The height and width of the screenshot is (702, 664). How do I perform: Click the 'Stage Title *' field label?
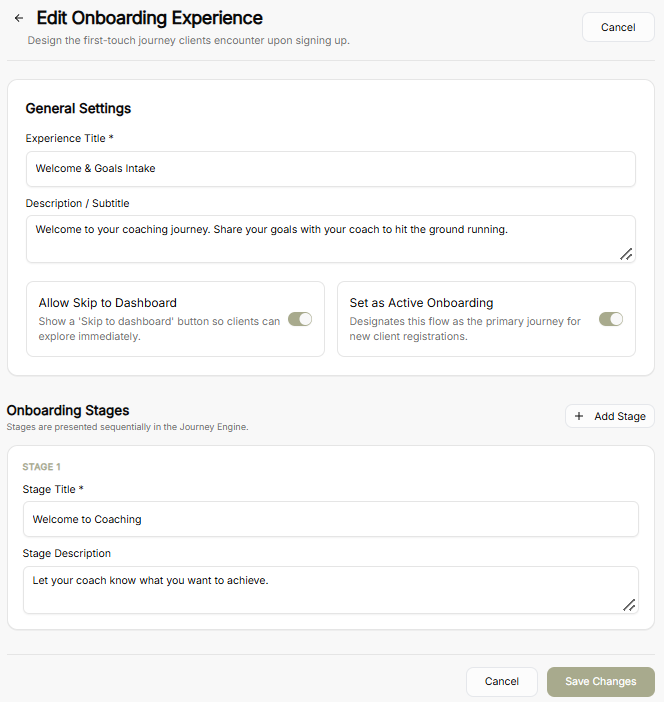(53, 489)
